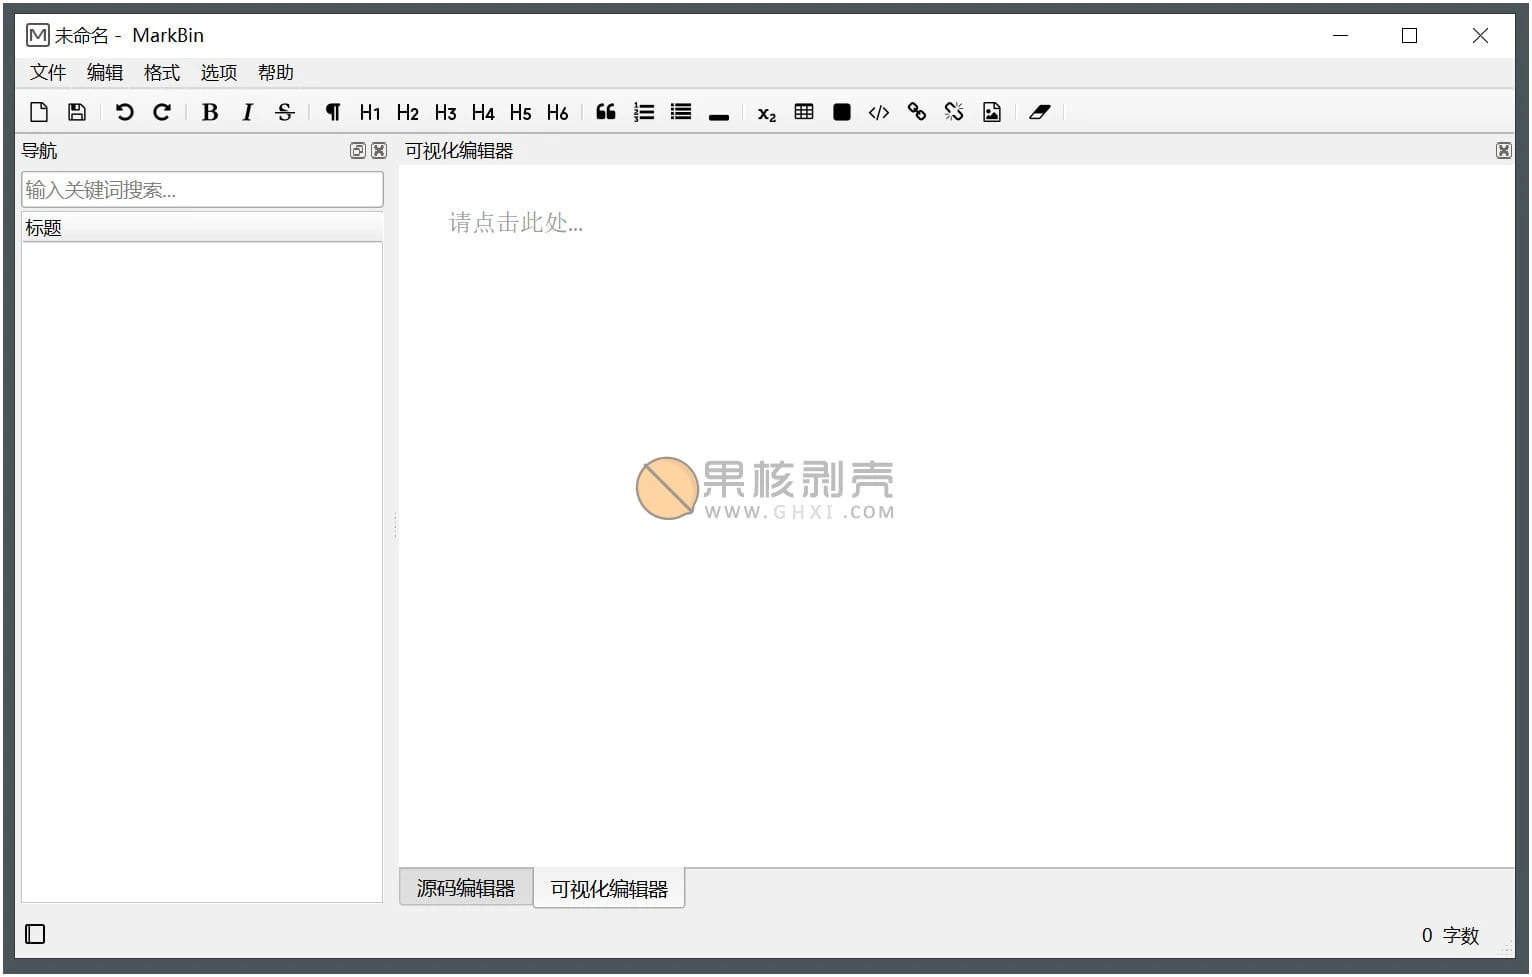Apply Heading 3 style
1532x977 pixels.
click(x=445, y=112)
